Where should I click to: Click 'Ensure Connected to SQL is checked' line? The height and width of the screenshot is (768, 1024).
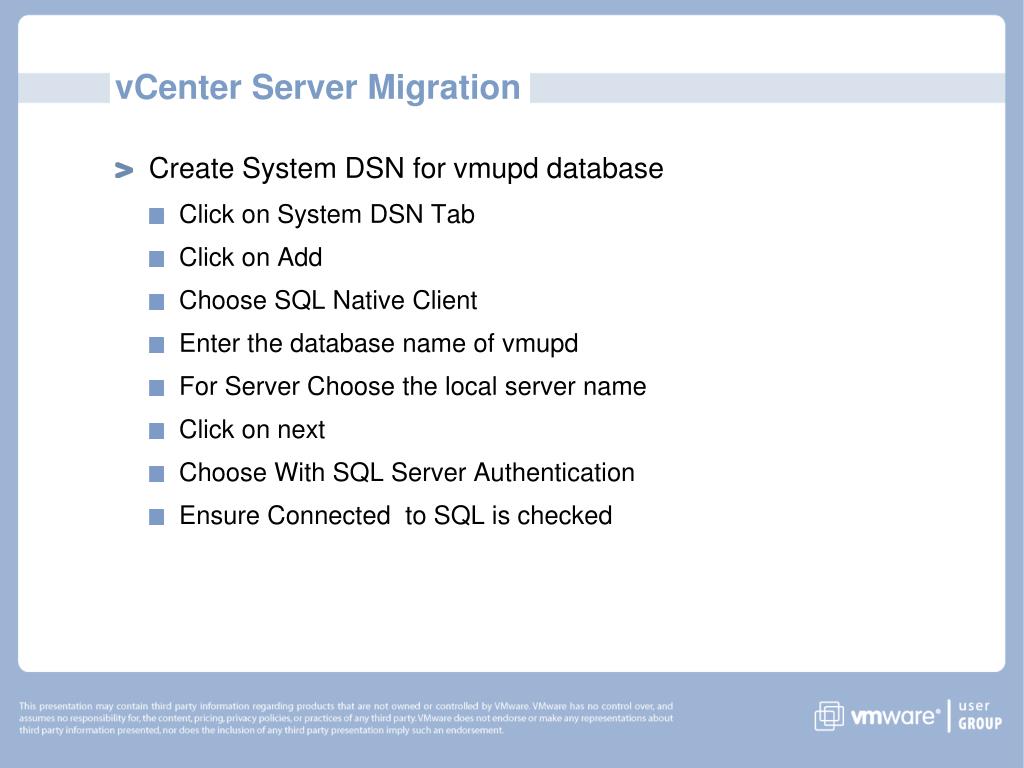coord(396,516)
